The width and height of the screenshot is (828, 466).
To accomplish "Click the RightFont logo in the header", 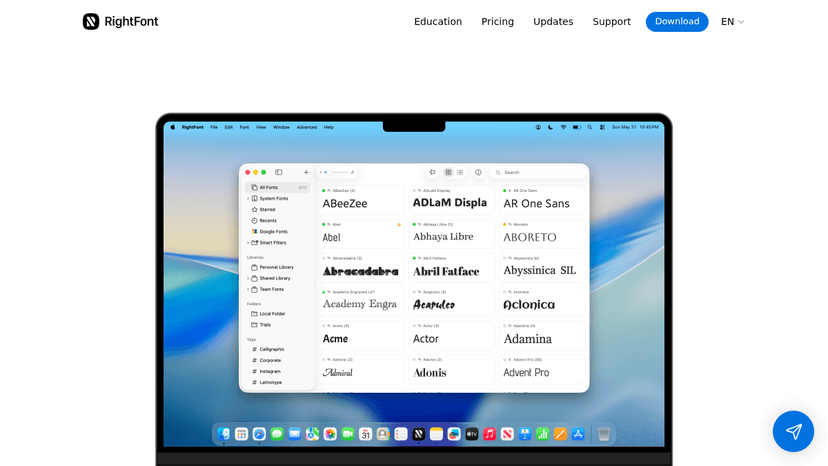I will pos(120,22).
